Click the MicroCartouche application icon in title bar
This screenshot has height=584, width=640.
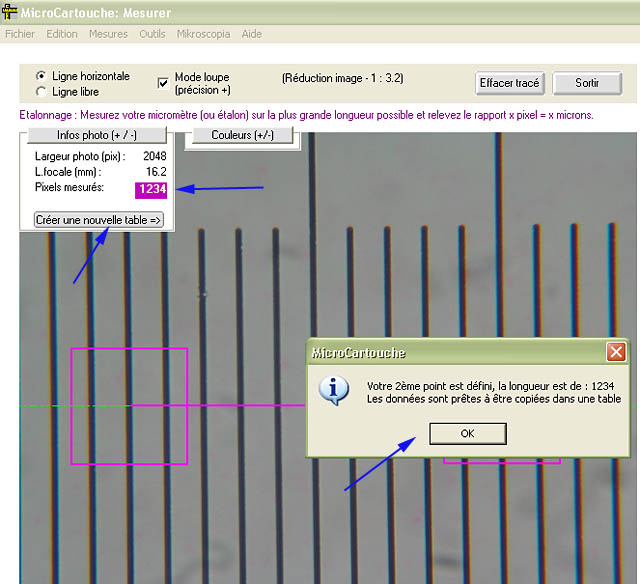point(10,11)
